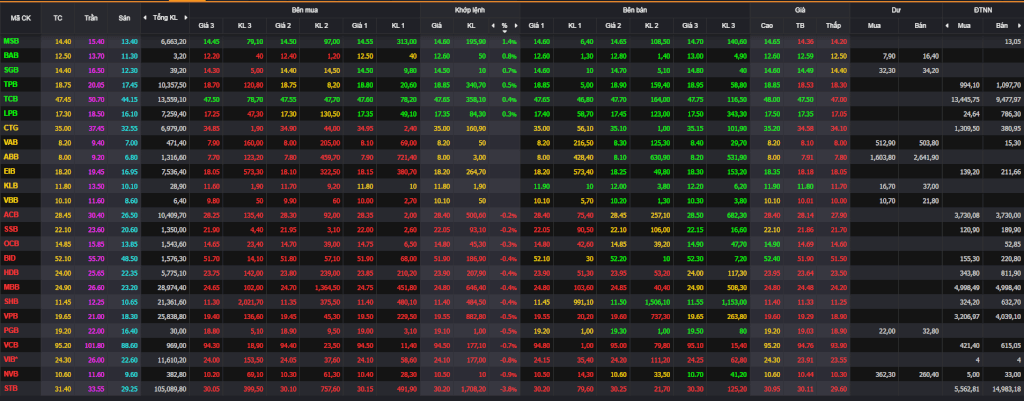1024x401 pixels.
Task: Click SHB buy volume 2,021,70
Action: click(x=249, y=302)
